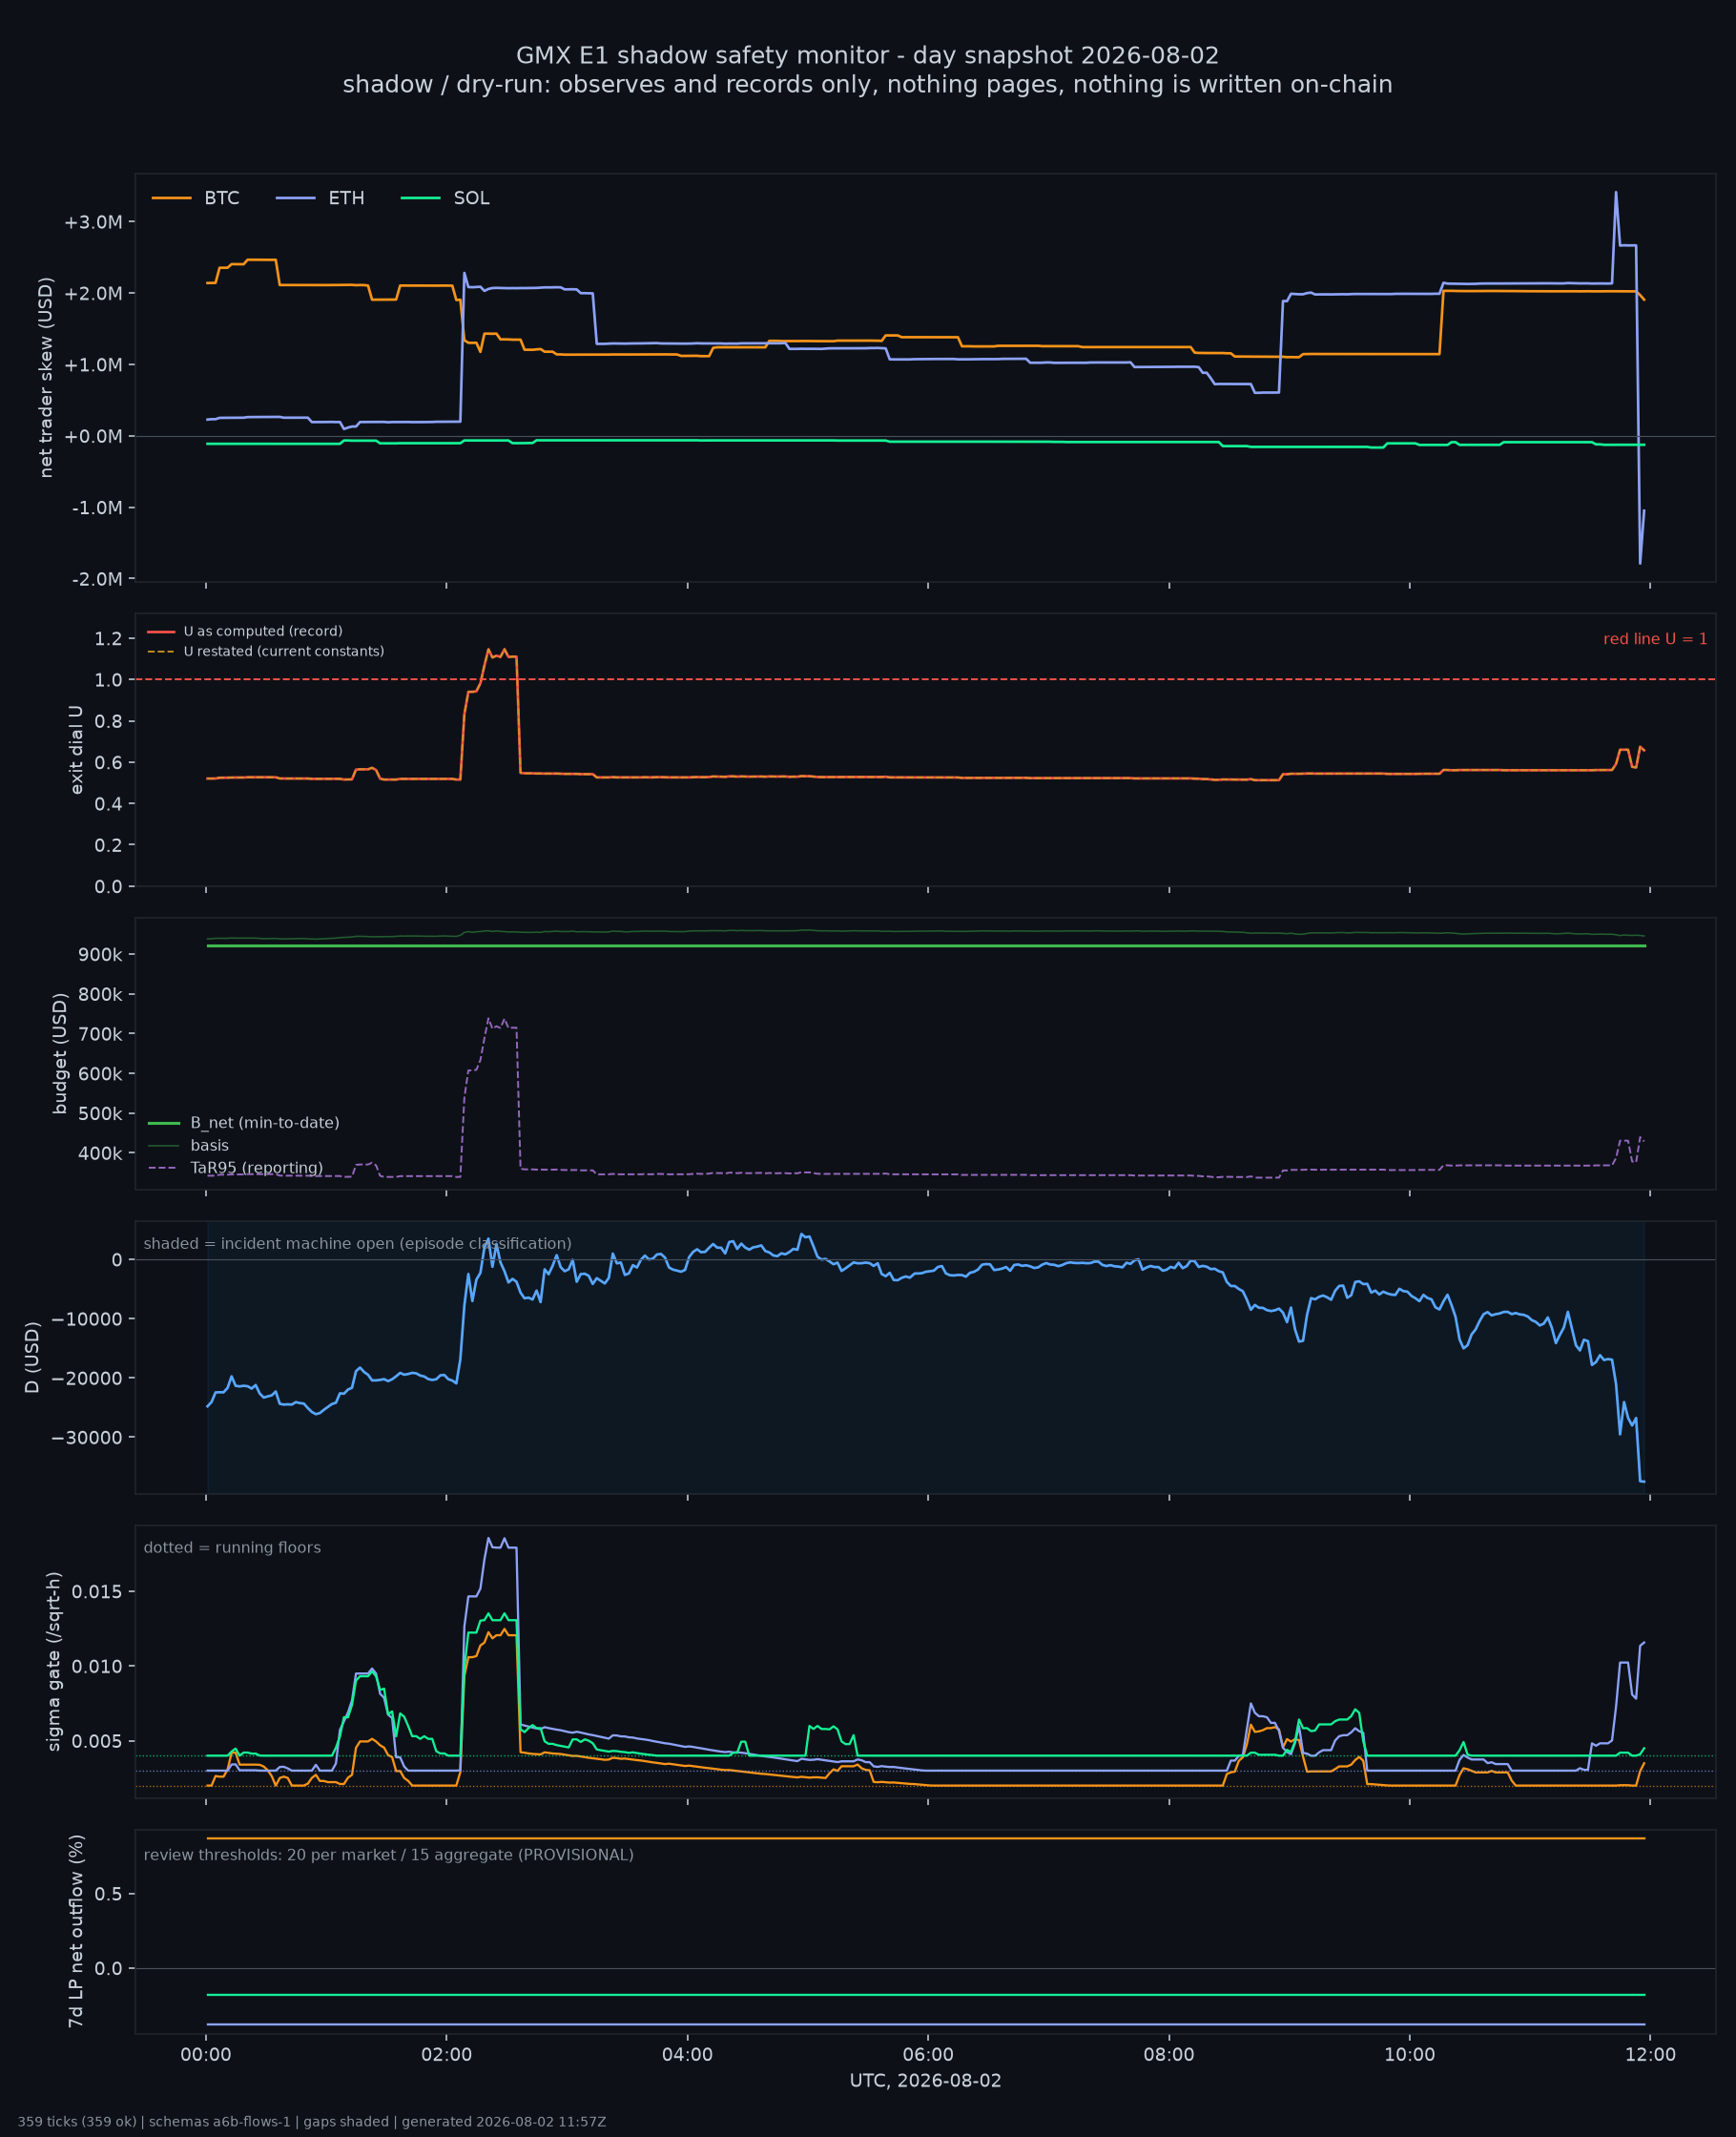Click the BTC legend entry
This screenshot has height=2137, width=1736.
pyautogui.click(x=196, y=198)
